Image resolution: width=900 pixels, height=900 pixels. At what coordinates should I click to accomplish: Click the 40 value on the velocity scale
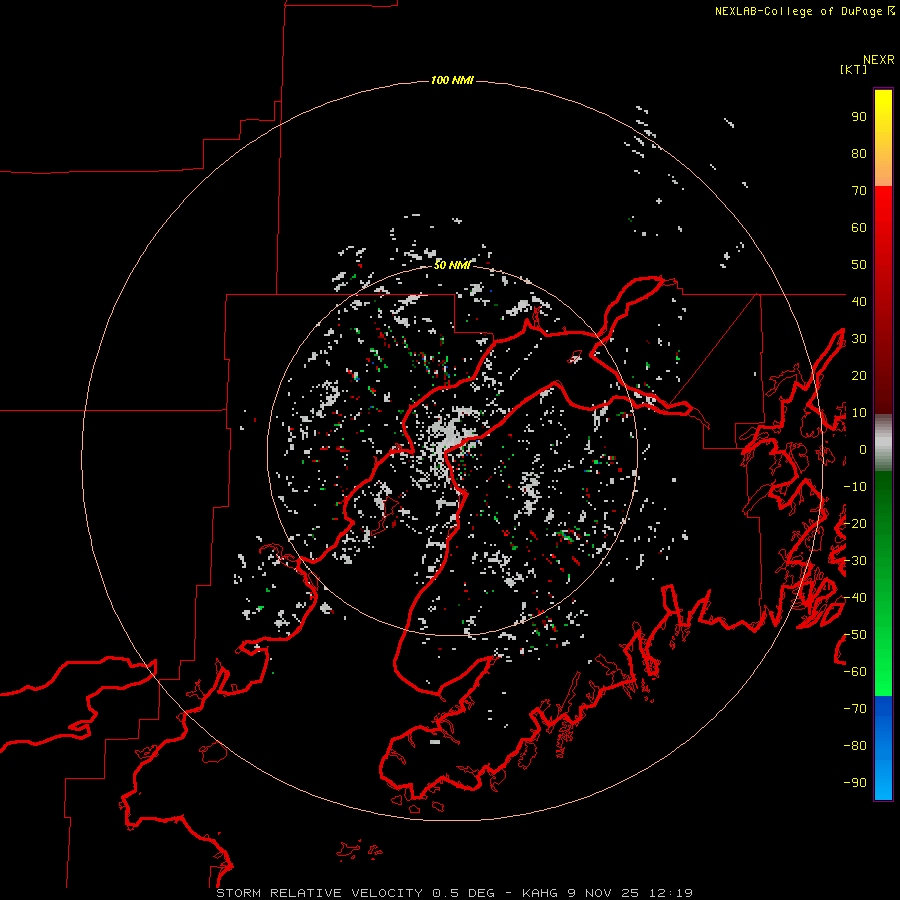(859, 302)
